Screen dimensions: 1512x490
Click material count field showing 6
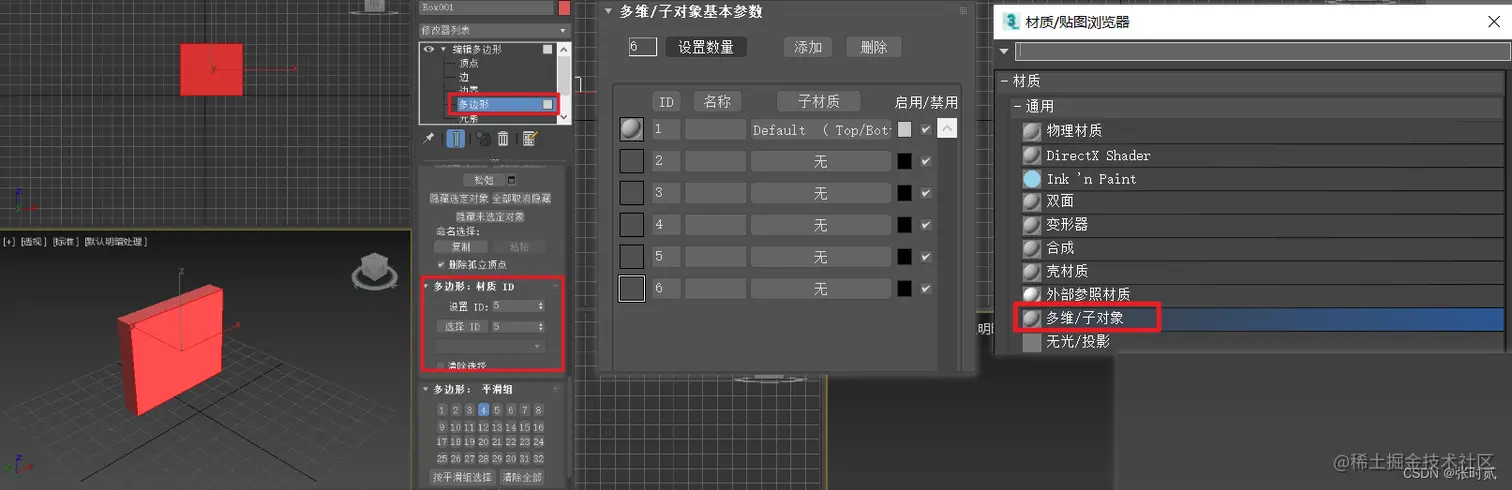(x=643, y=47)
